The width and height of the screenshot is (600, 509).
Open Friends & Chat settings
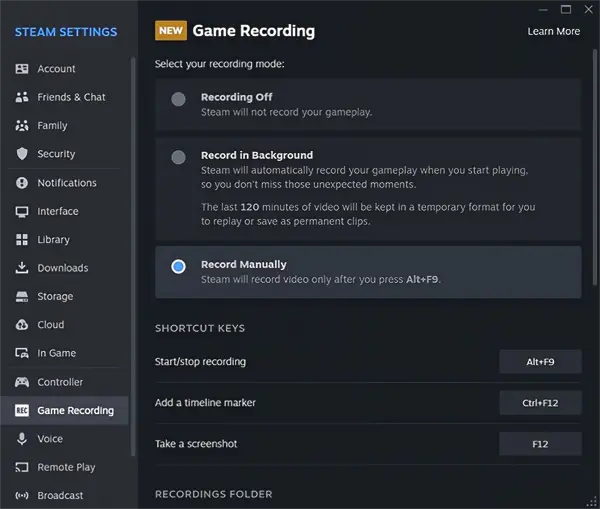(x=71, y=97)
